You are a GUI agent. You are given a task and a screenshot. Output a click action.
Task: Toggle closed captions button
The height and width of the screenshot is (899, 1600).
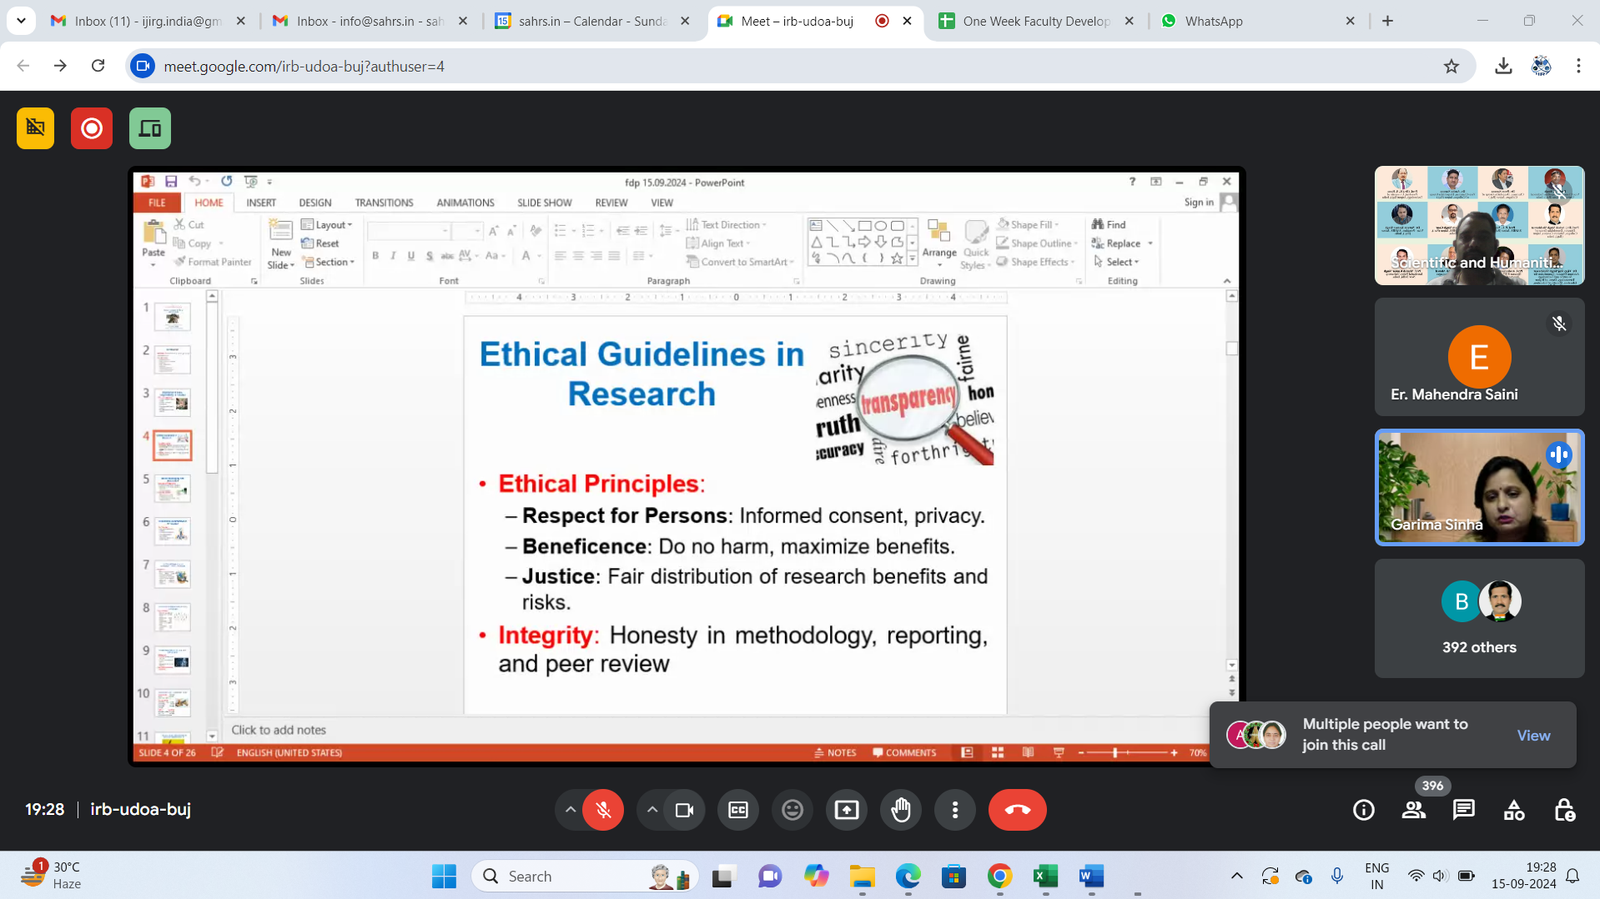[x=738, y=810]
